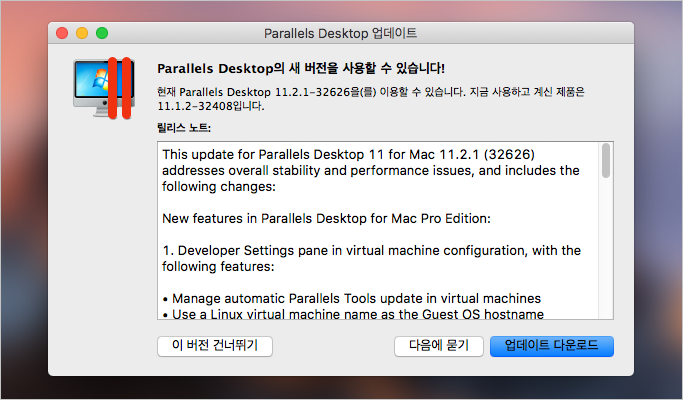Click the 이 버전 건너뛰기 button
Screen dimensions: 683x400
(x=215, y=346)
